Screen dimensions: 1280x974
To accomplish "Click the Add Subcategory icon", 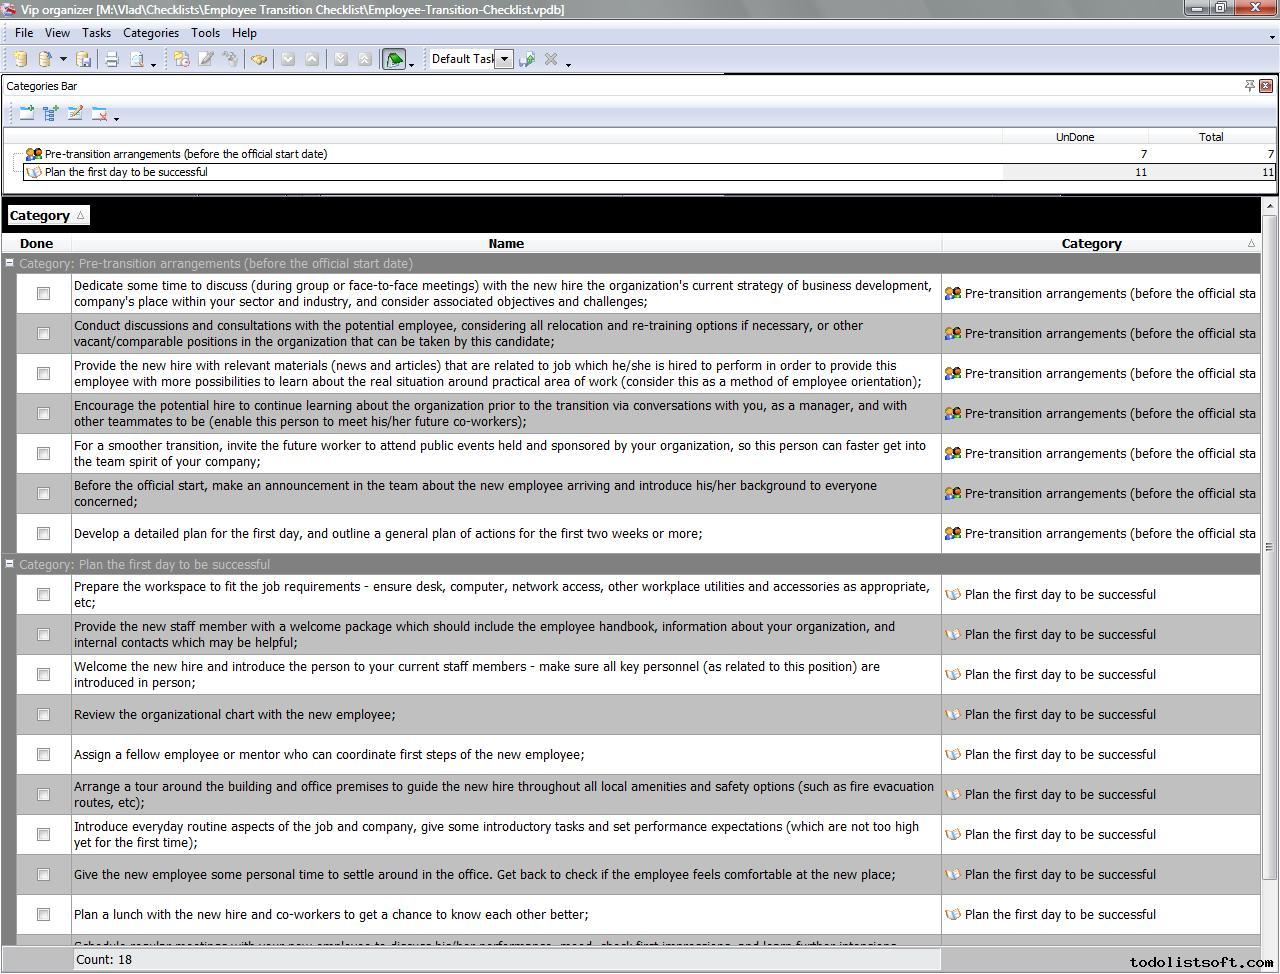I will coord(51,114).
